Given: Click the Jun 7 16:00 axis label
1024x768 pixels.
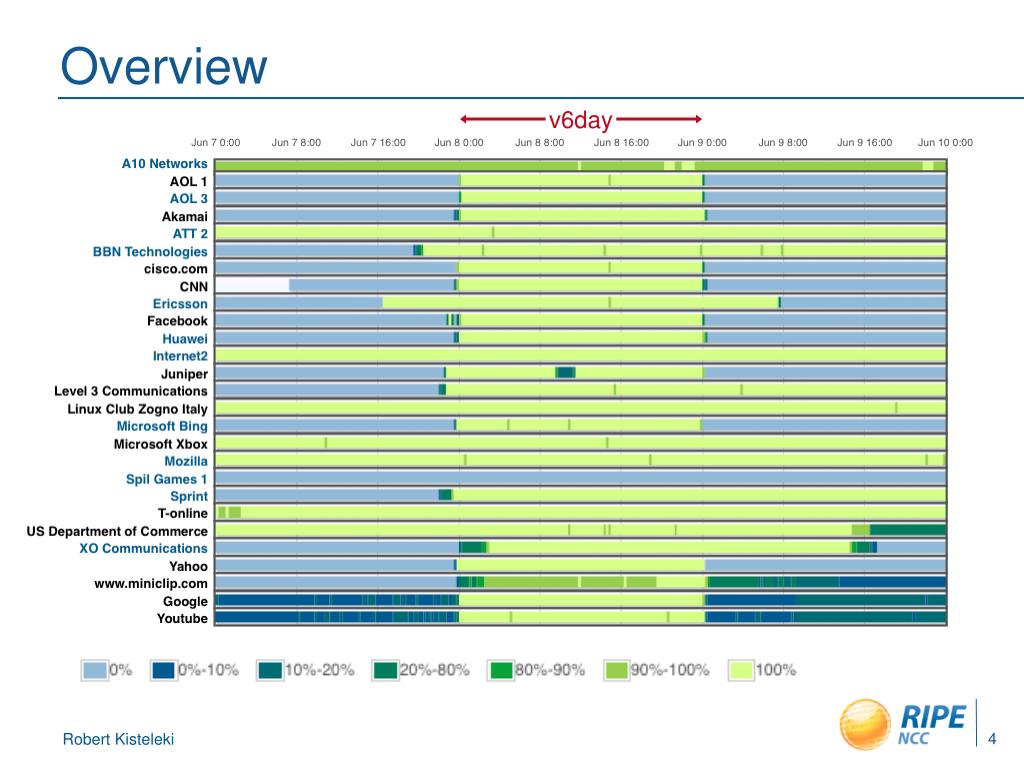Looking at the screenshot, I should [x=378, y=142].
